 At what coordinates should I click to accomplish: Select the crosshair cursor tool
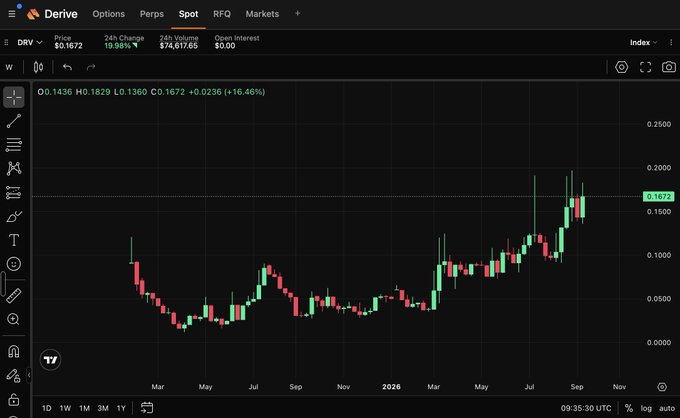point(14,97)
